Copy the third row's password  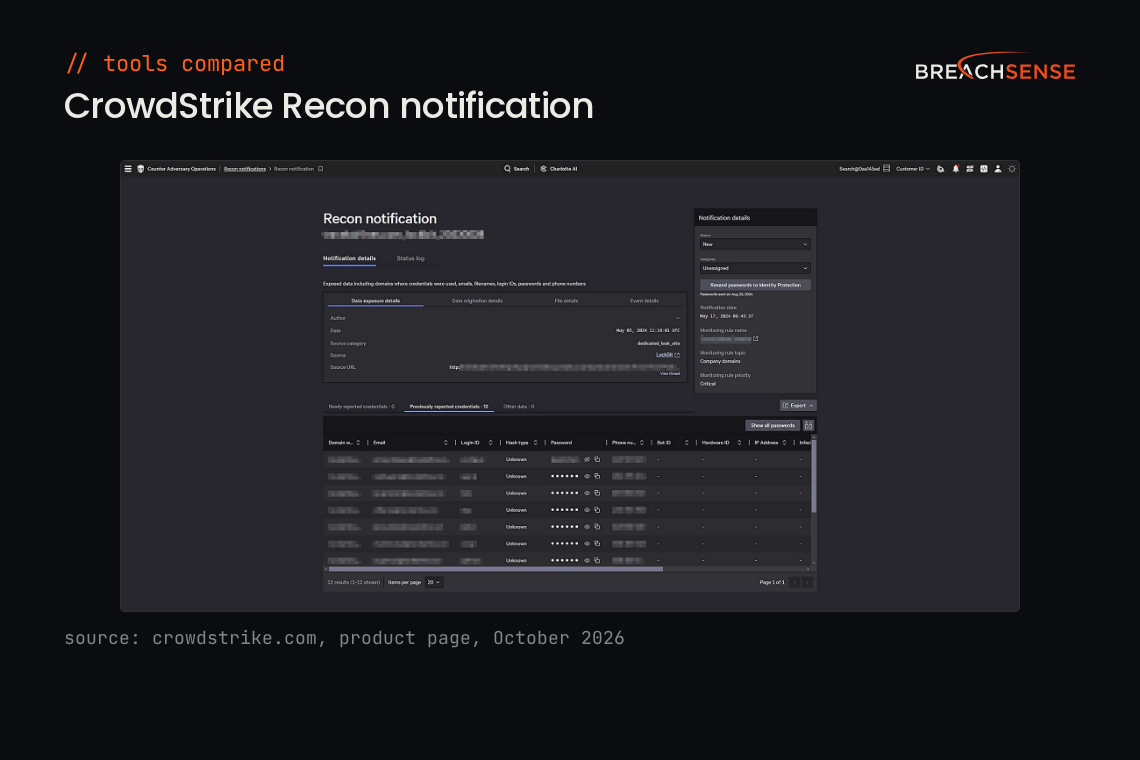pos(597,493)
